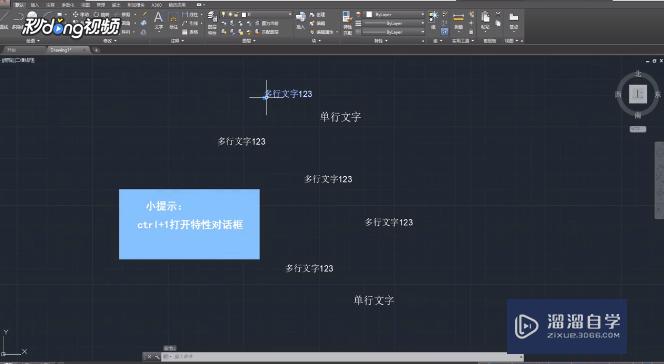Screen dimensions: 664x364
Task: Open the WCS dropdown below the ViewCube
Action: (638, 129)
